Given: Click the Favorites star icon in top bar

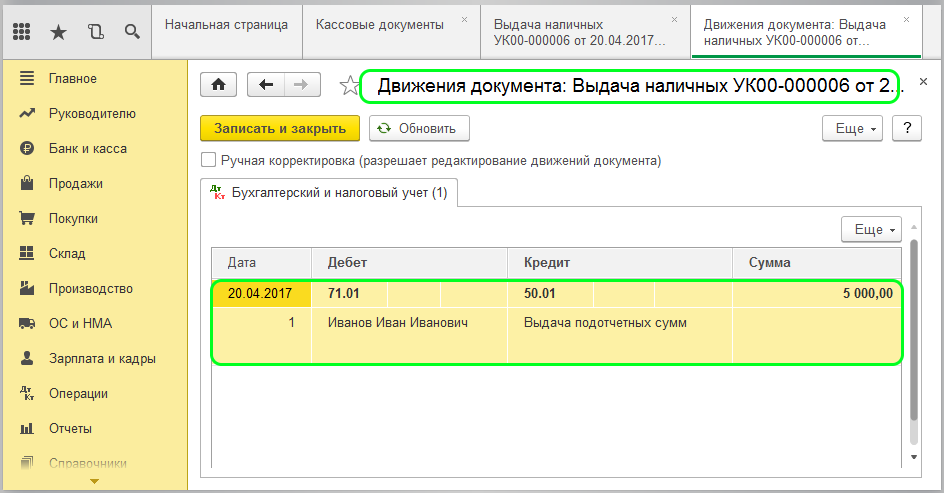Looking at the screenshot, I should 58,31.
